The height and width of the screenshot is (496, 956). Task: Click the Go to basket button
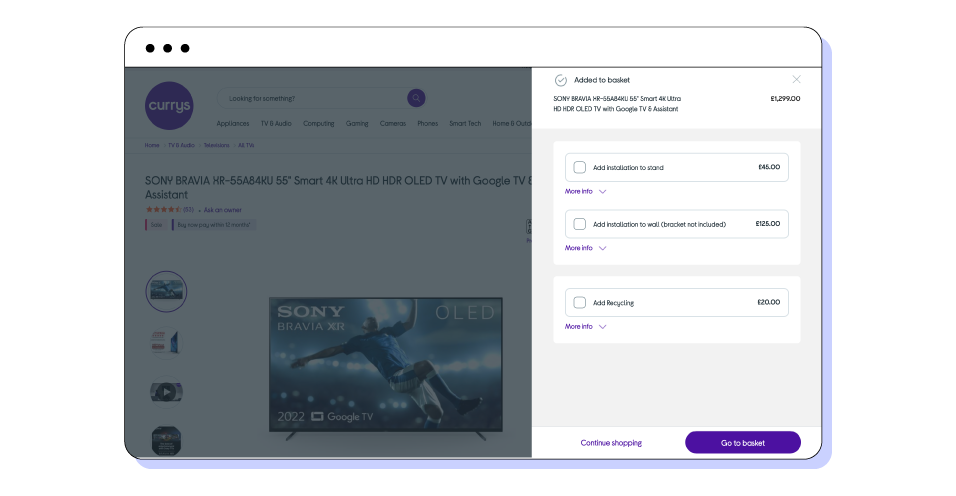pyautogui.click(x=742, y=442)
